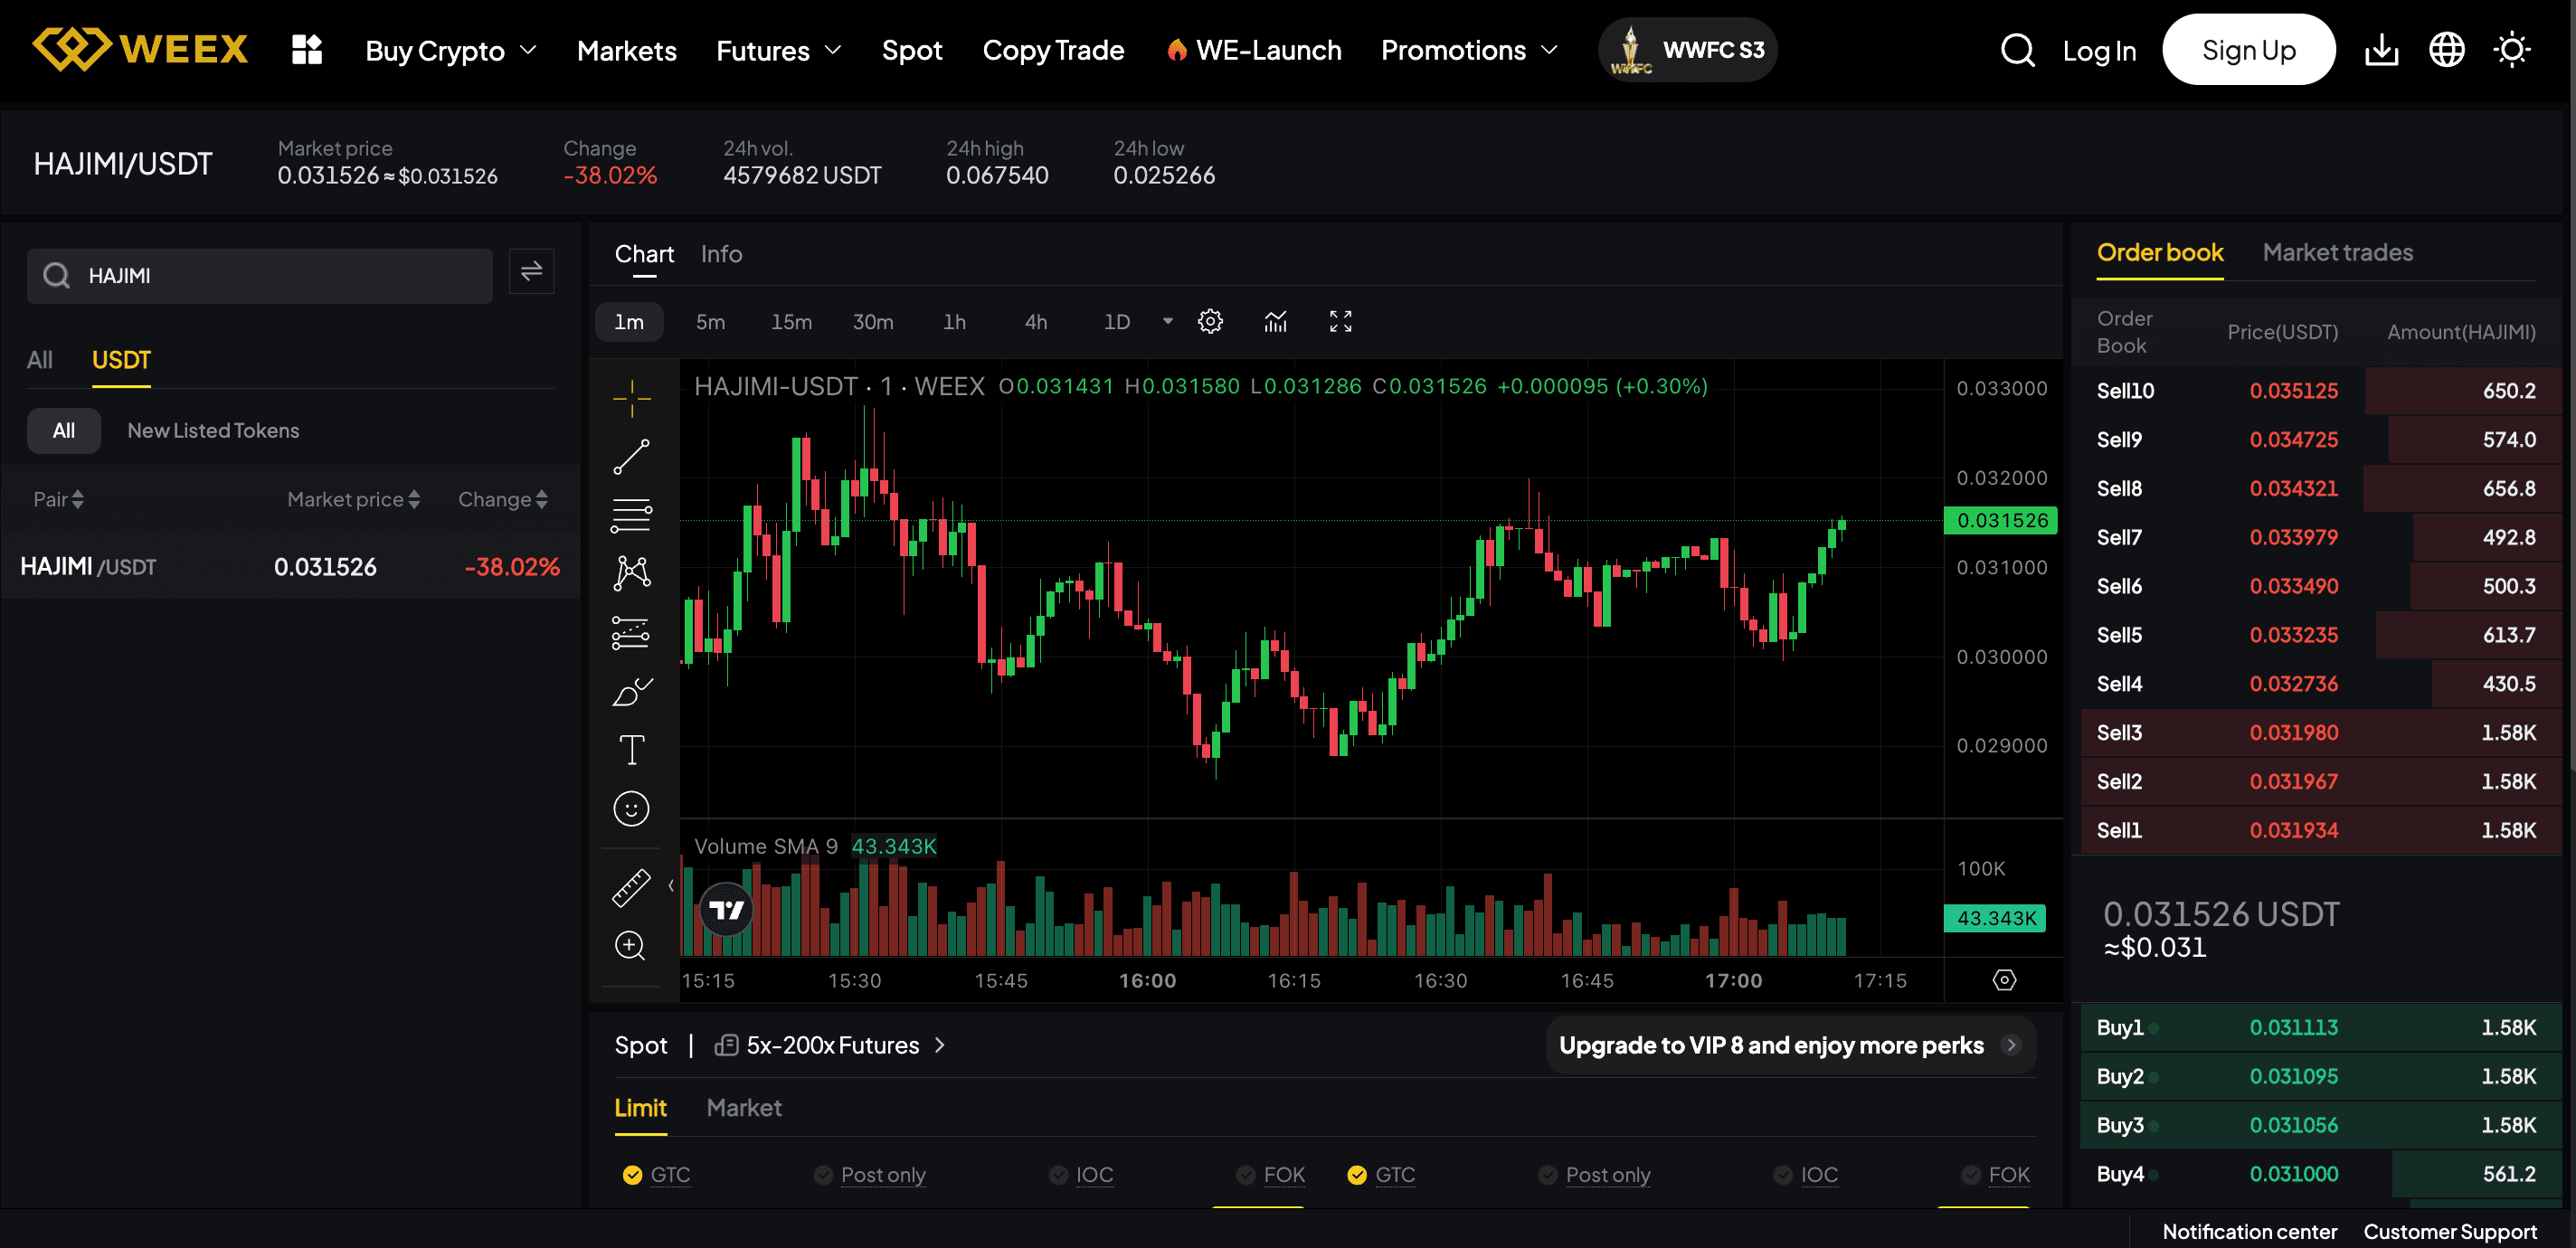Select the trend line drawing tool

631,455
